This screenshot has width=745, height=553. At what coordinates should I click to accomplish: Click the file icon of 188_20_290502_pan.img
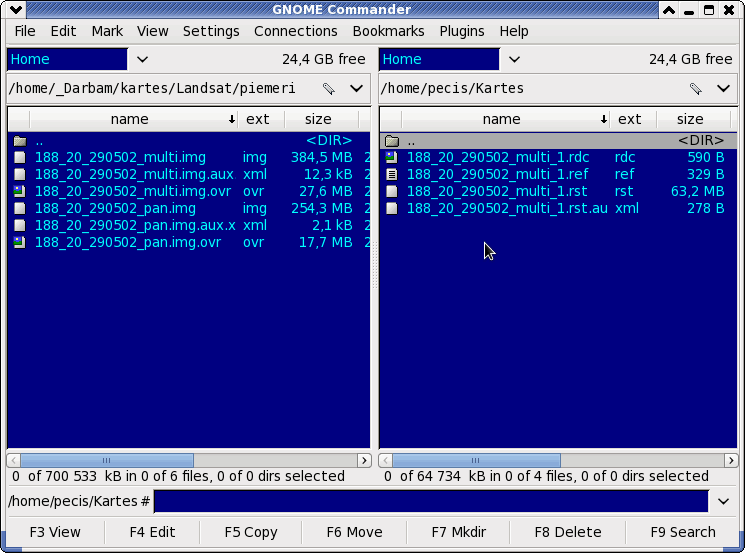pos(19,209)
